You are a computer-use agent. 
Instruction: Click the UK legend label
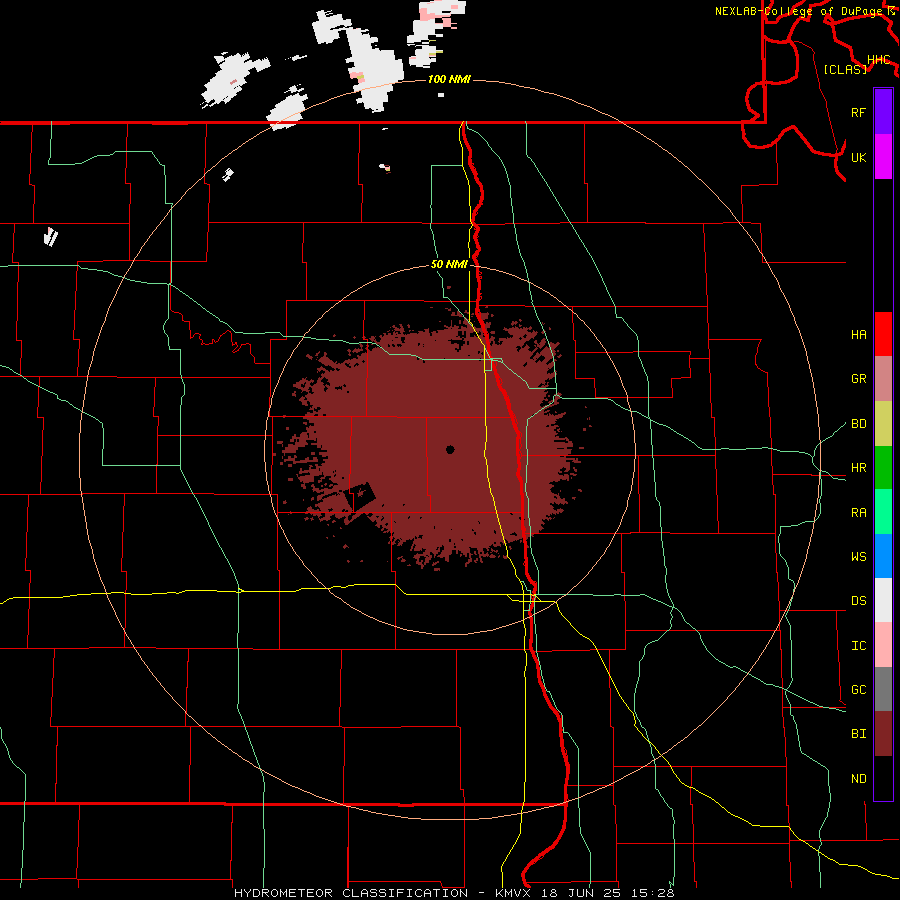point(858,157)
